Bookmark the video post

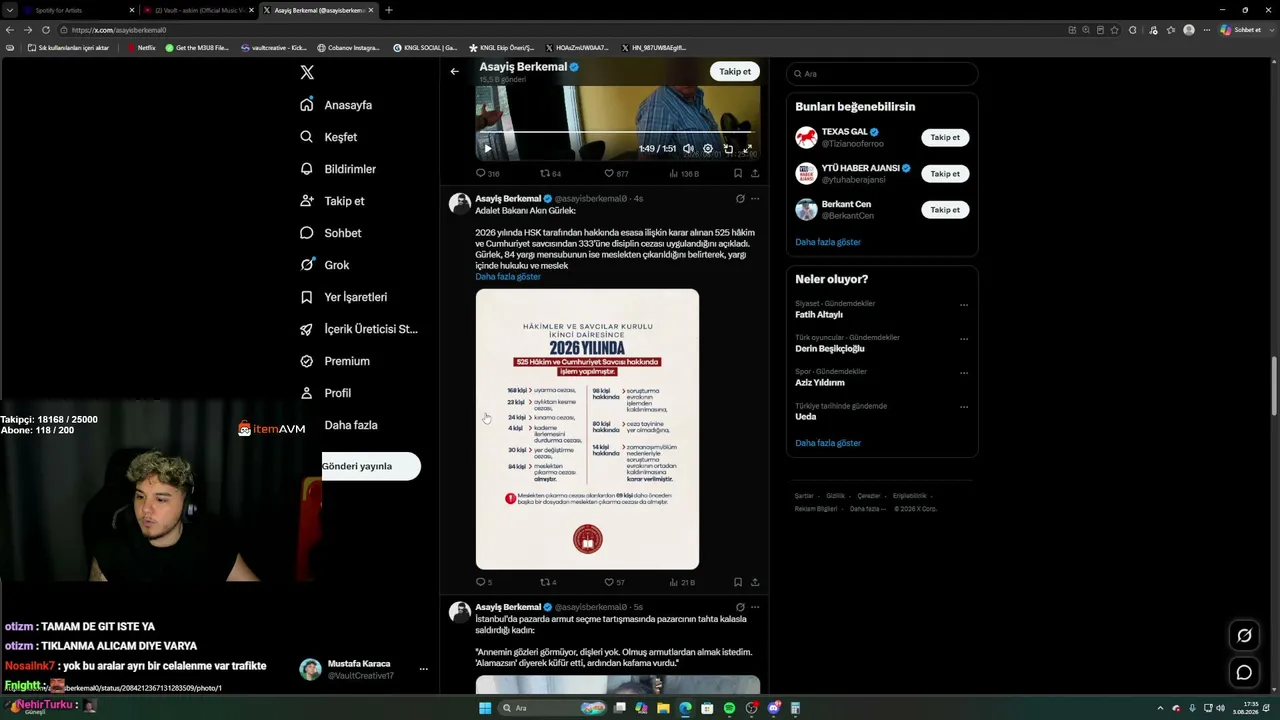(x=738, y=173)
